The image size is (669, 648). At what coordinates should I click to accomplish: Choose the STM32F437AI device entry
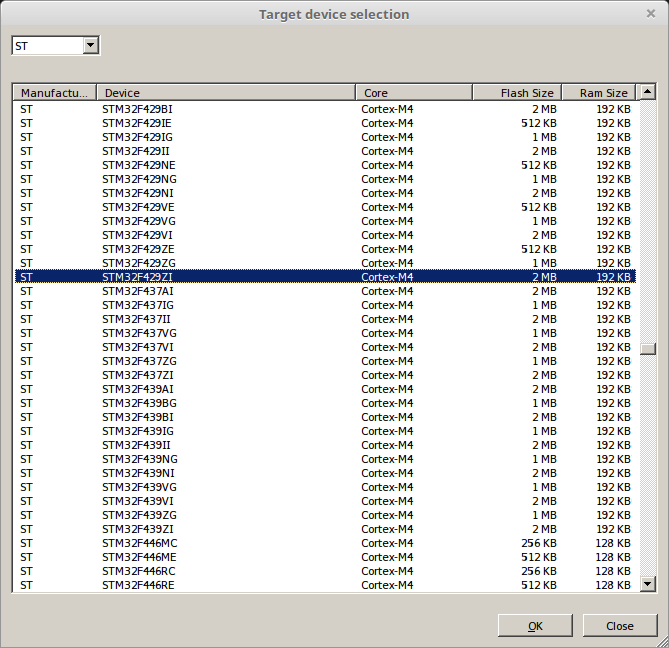pos(137,291)
